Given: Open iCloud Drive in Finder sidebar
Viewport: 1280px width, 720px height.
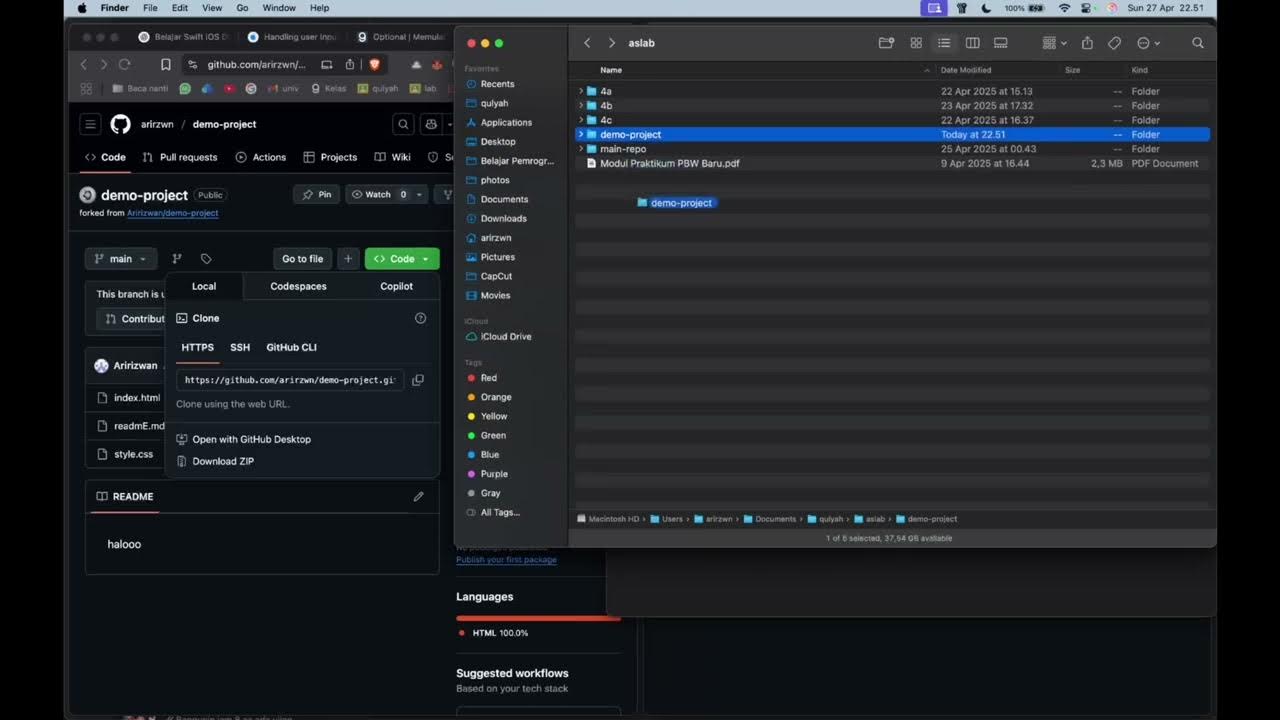Looking at the screenshot, I should click(x=505, y=337).
